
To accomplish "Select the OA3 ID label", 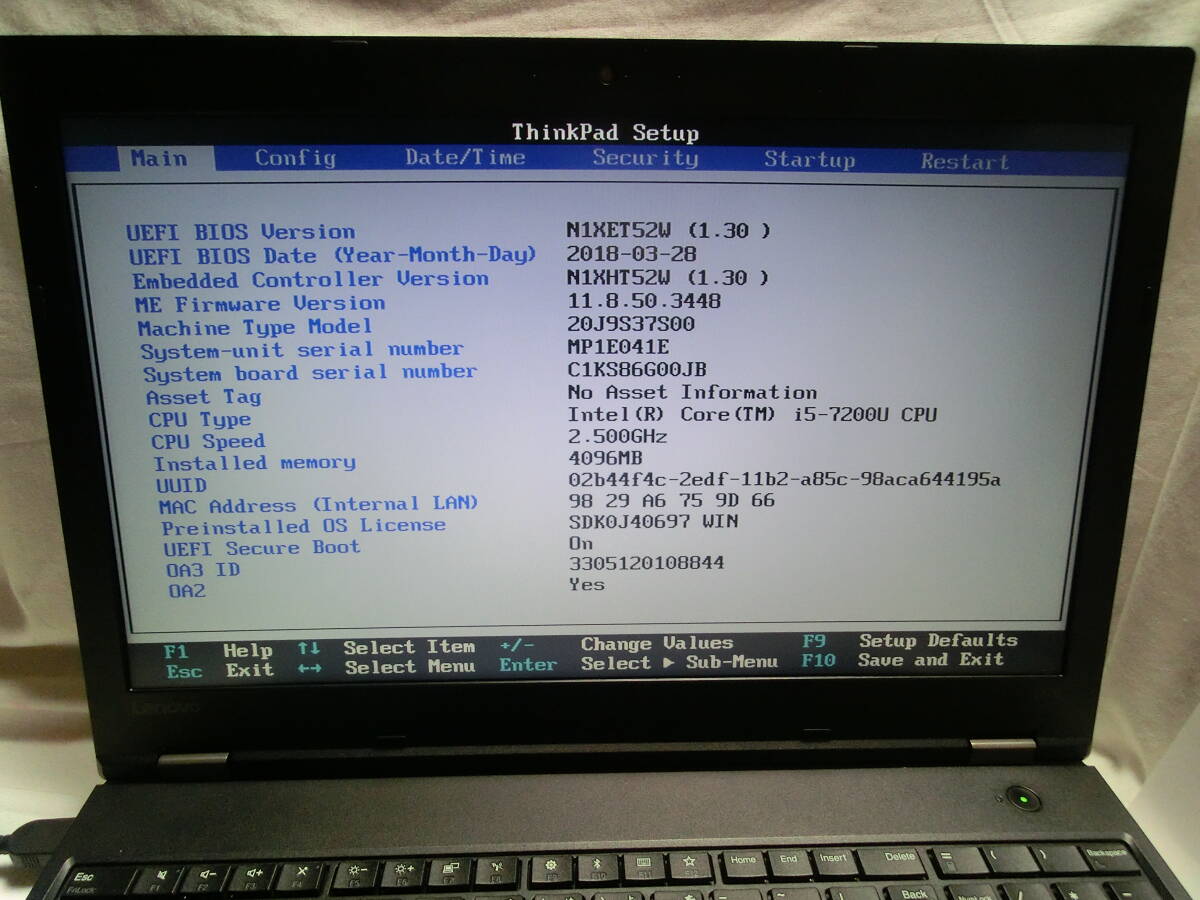I will pos(203,570).
